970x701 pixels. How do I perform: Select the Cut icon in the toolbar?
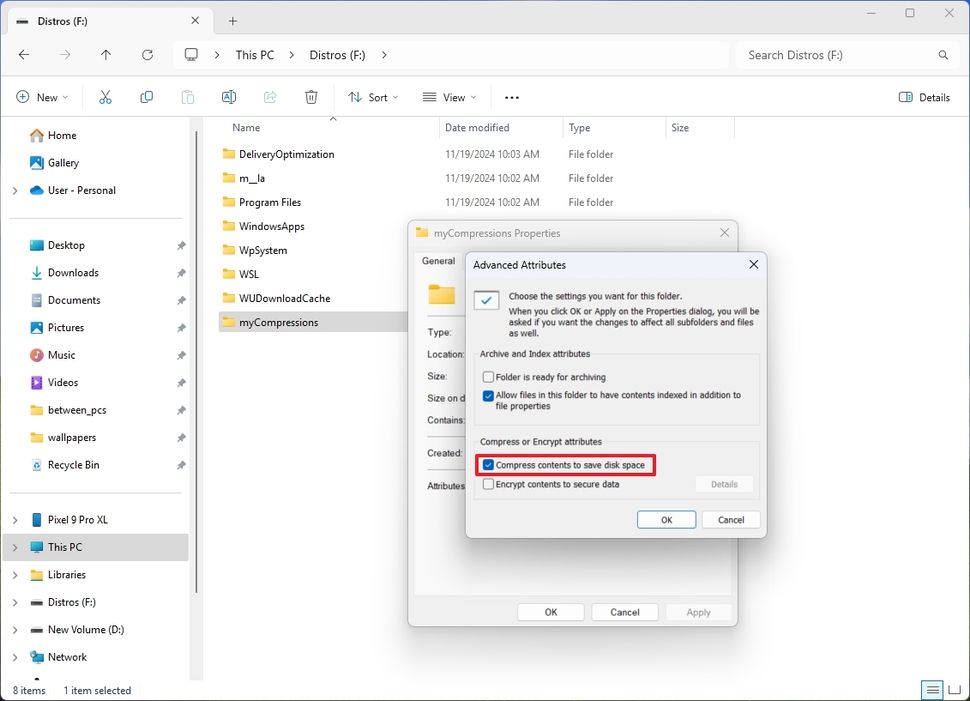pyautogui.click(x=105, y=96)
